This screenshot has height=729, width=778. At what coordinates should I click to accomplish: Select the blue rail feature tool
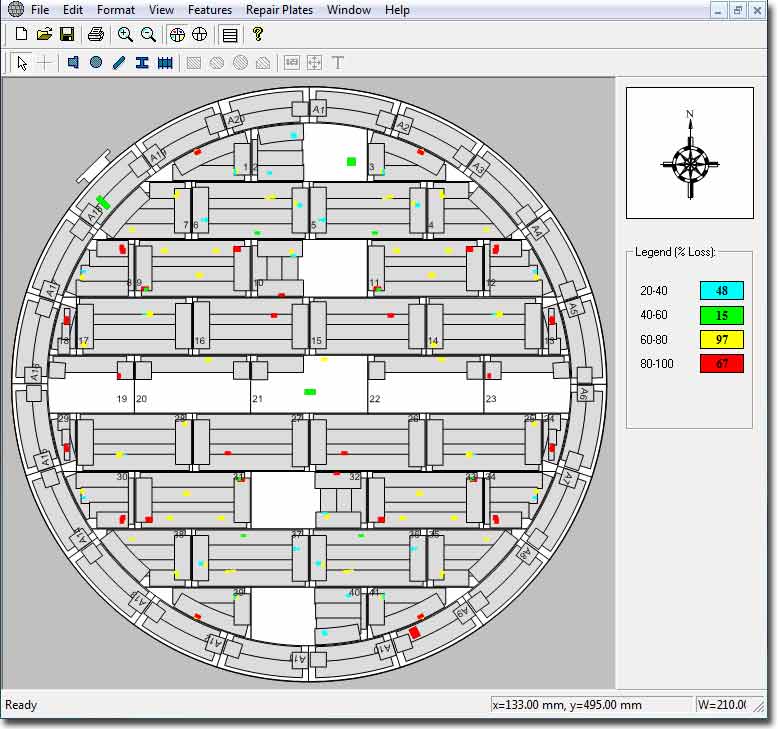tap(165, 63)
